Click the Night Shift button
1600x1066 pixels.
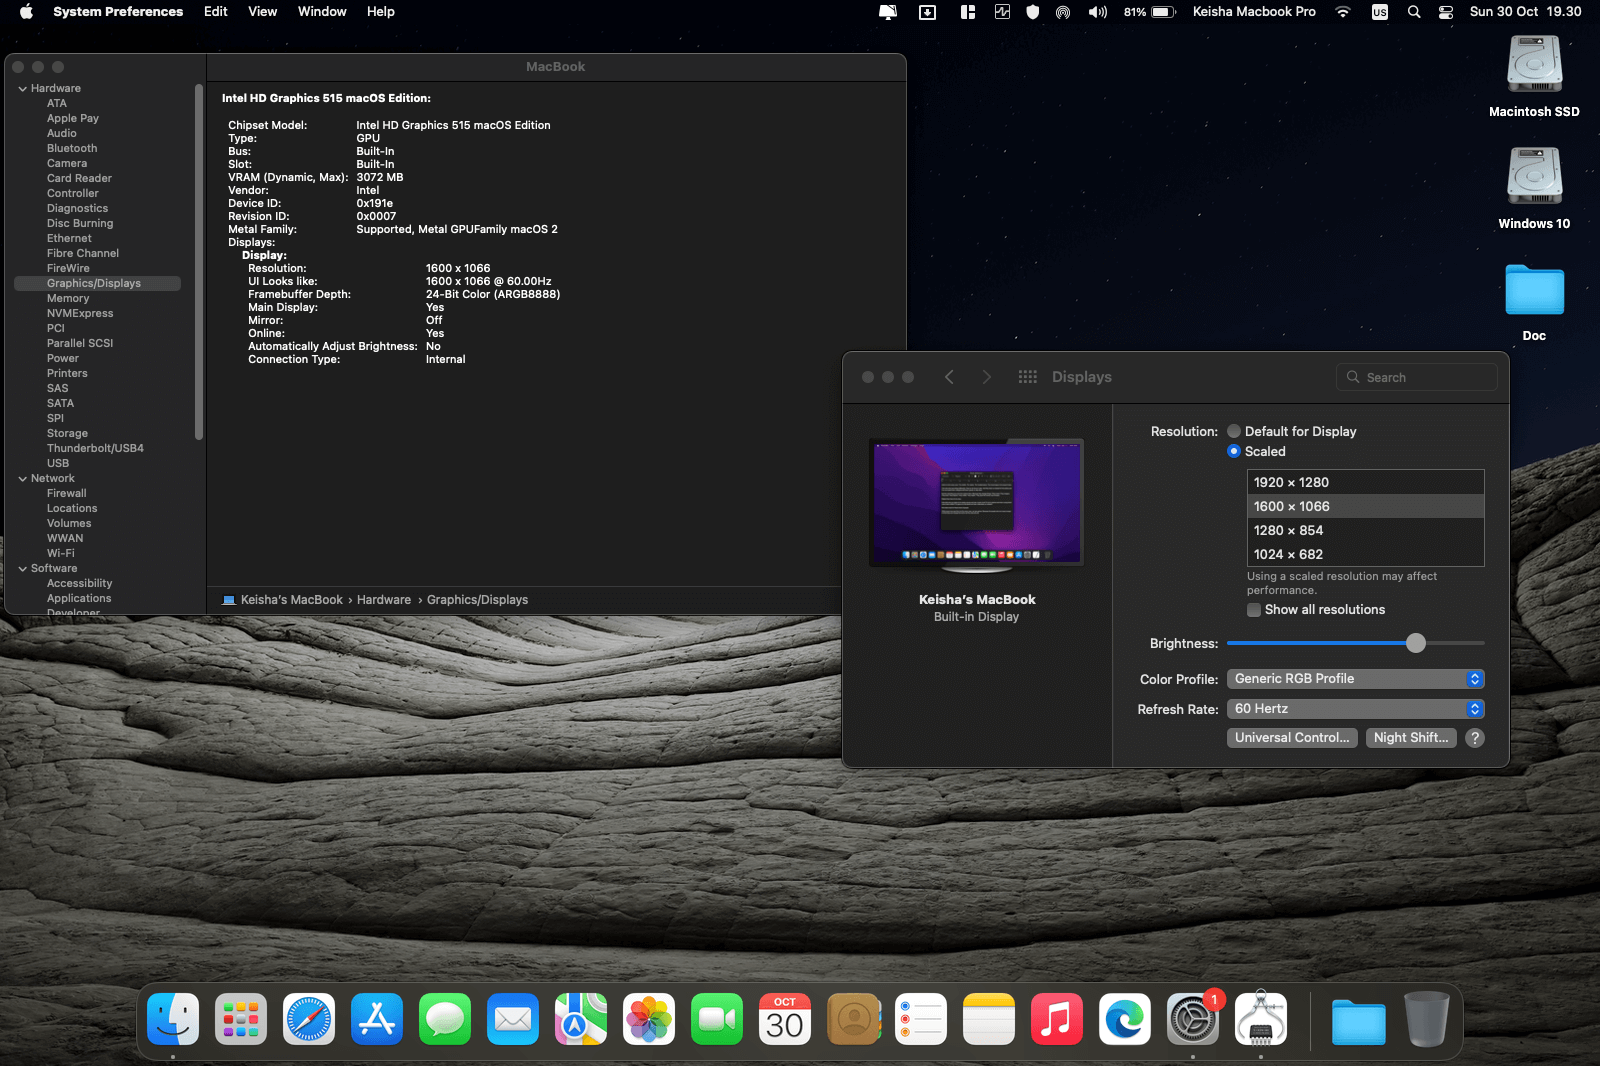coord(1410,738)
